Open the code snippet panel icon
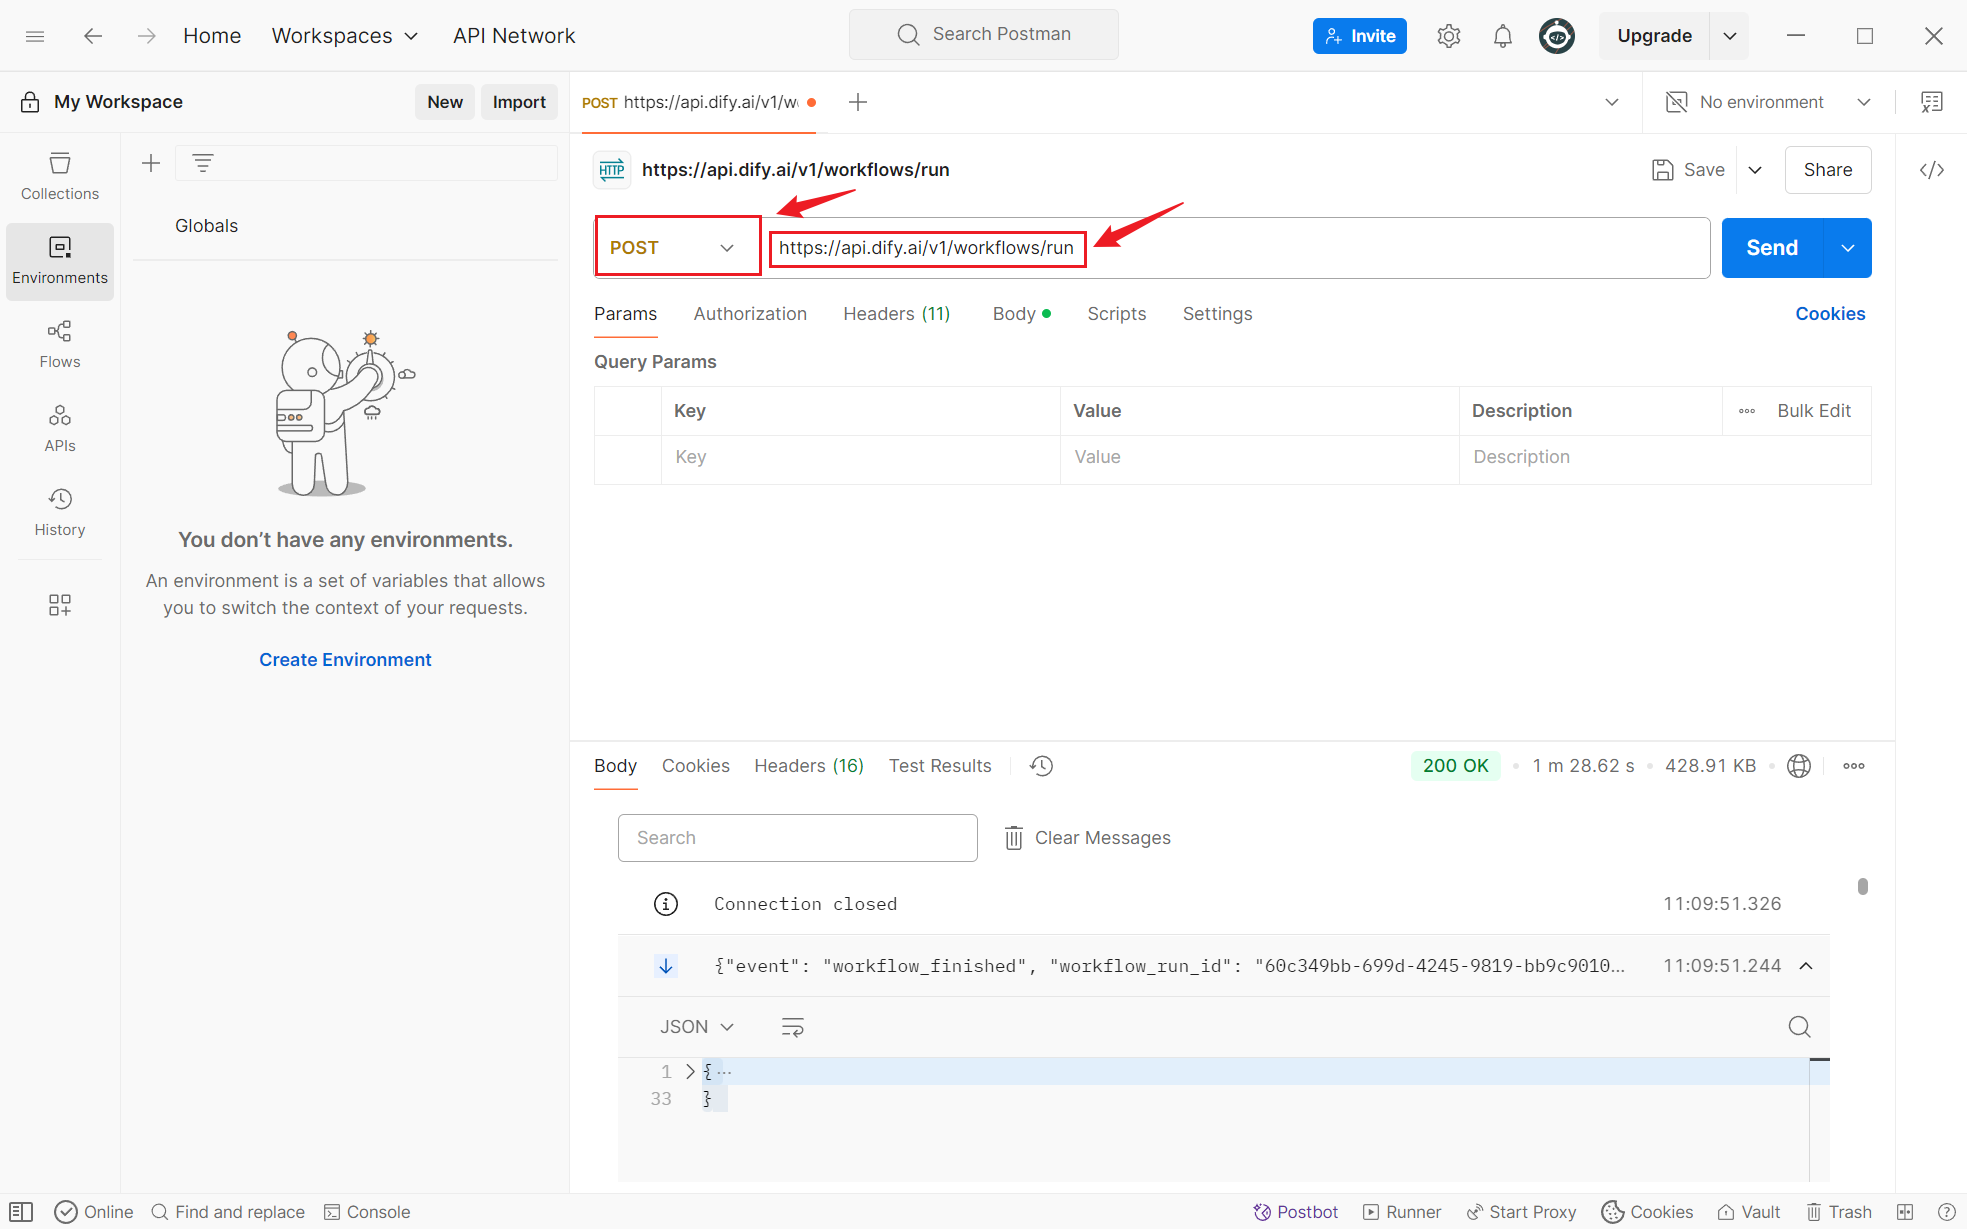The image size is (1967, 1229). pos(1932,170)
